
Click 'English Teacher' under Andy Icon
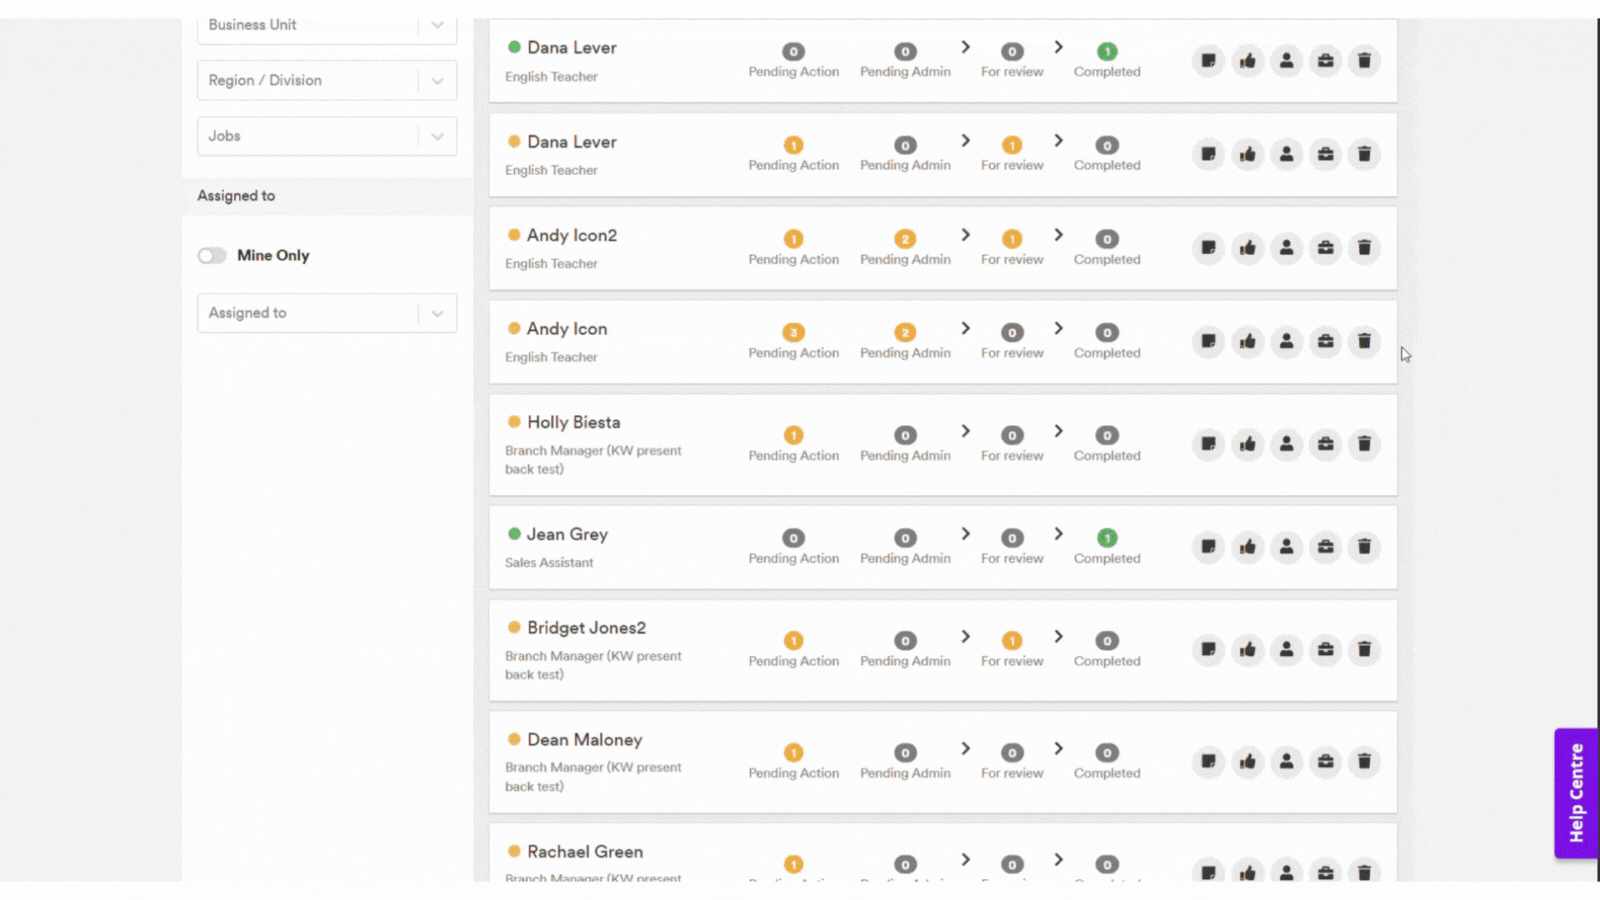(551, 358)
